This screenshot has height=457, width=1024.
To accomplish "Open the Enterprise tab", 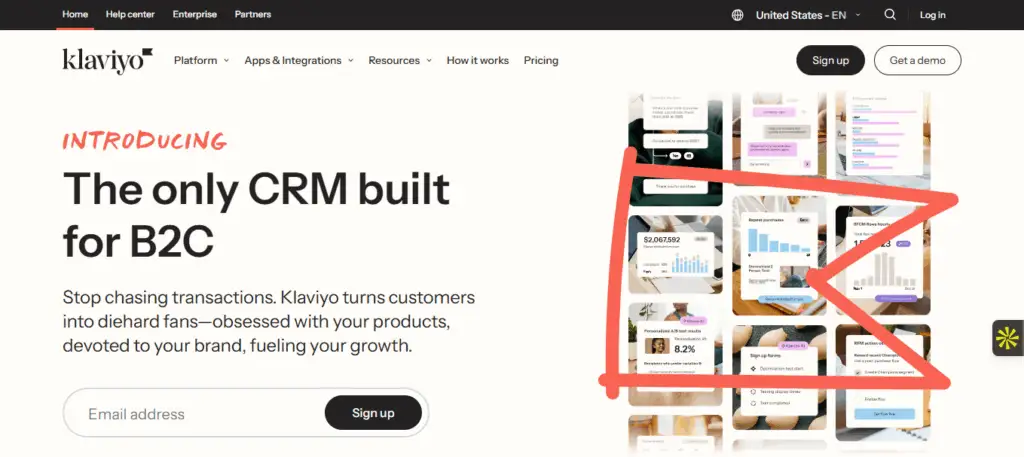I will (194, 14).
